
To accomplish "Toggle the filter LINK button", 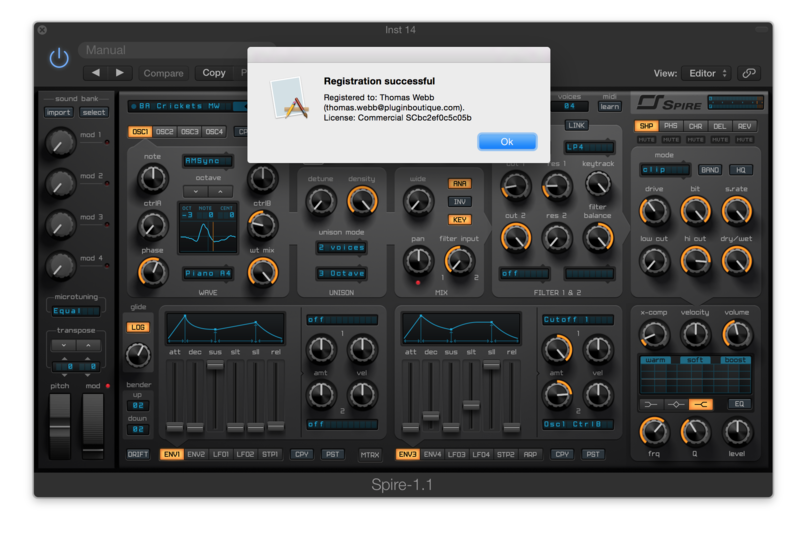I will tap(577, 125).
